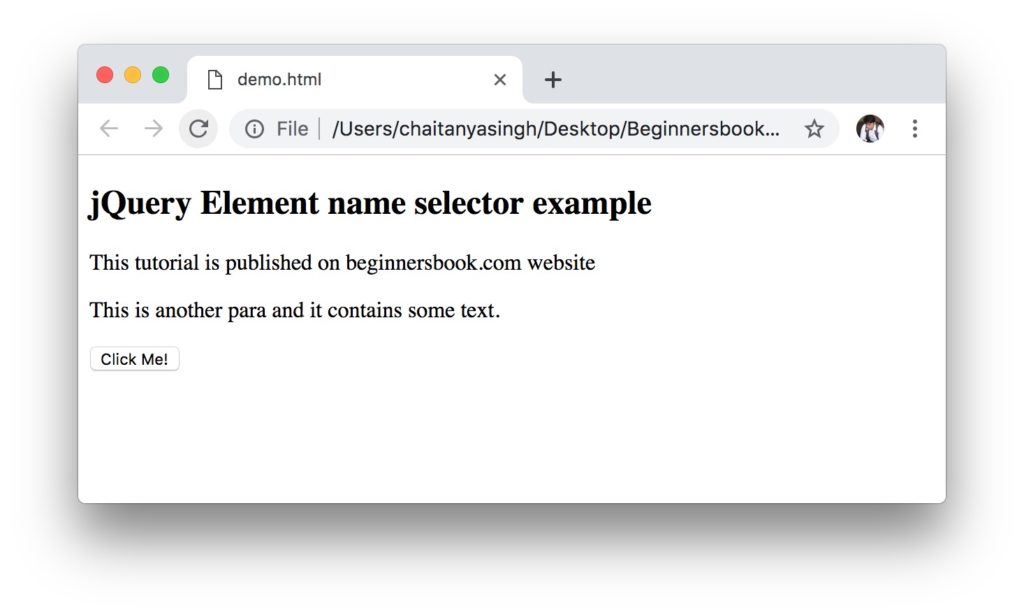
Task: Minimize the window with yellow button
Action: [x=133, y=75]
